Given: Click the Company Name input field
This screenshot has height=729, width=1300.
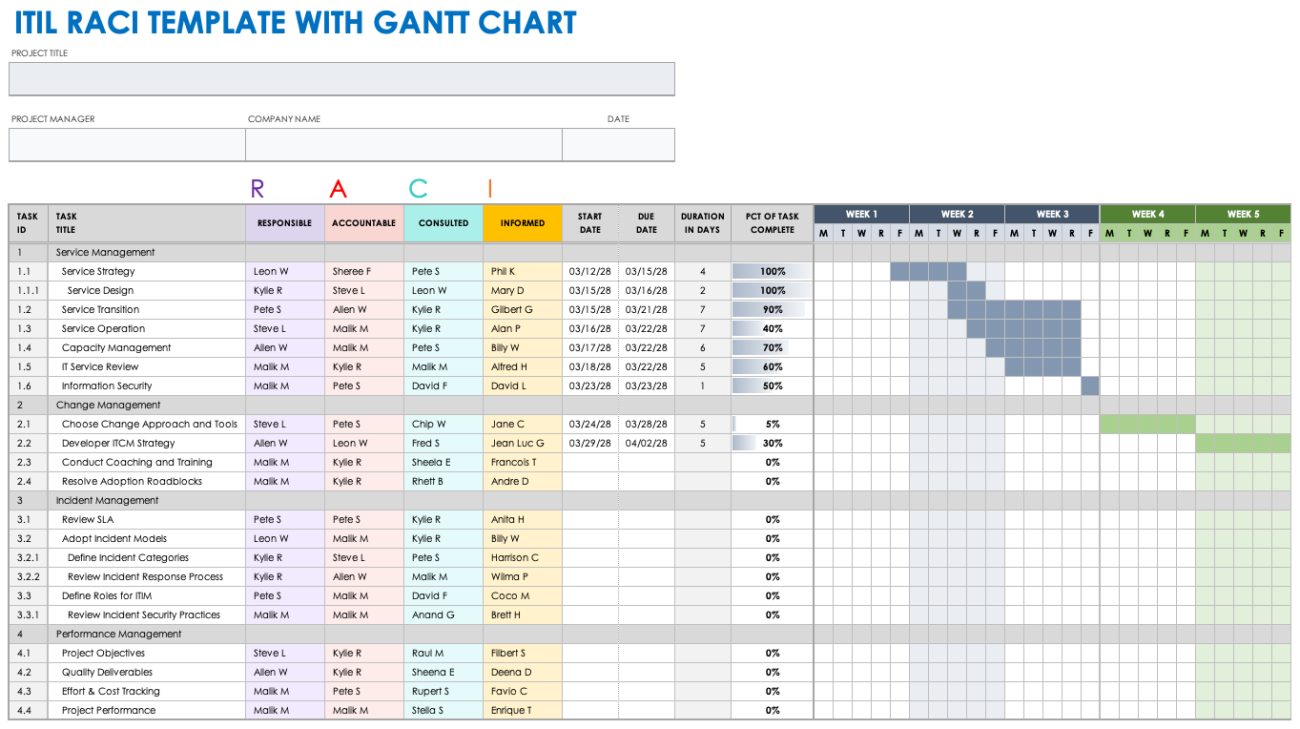Looking at the screenshot, I should pyautogui.click(x=402, y=144).
